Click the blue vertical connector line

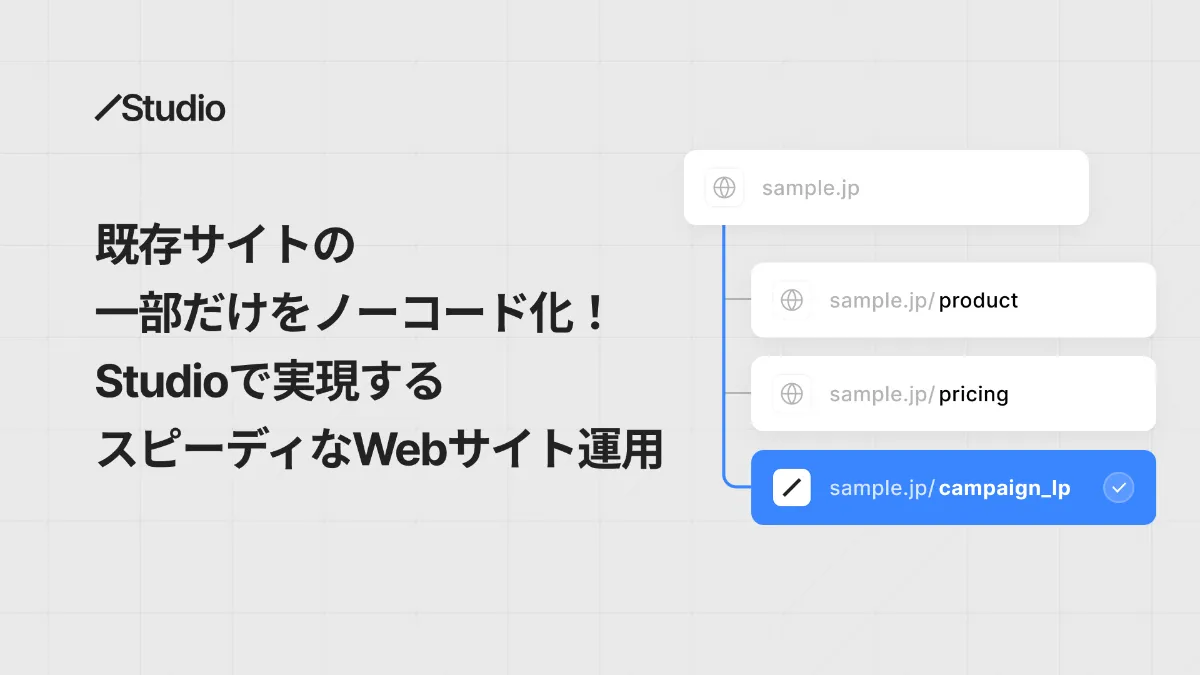point(723,350)
